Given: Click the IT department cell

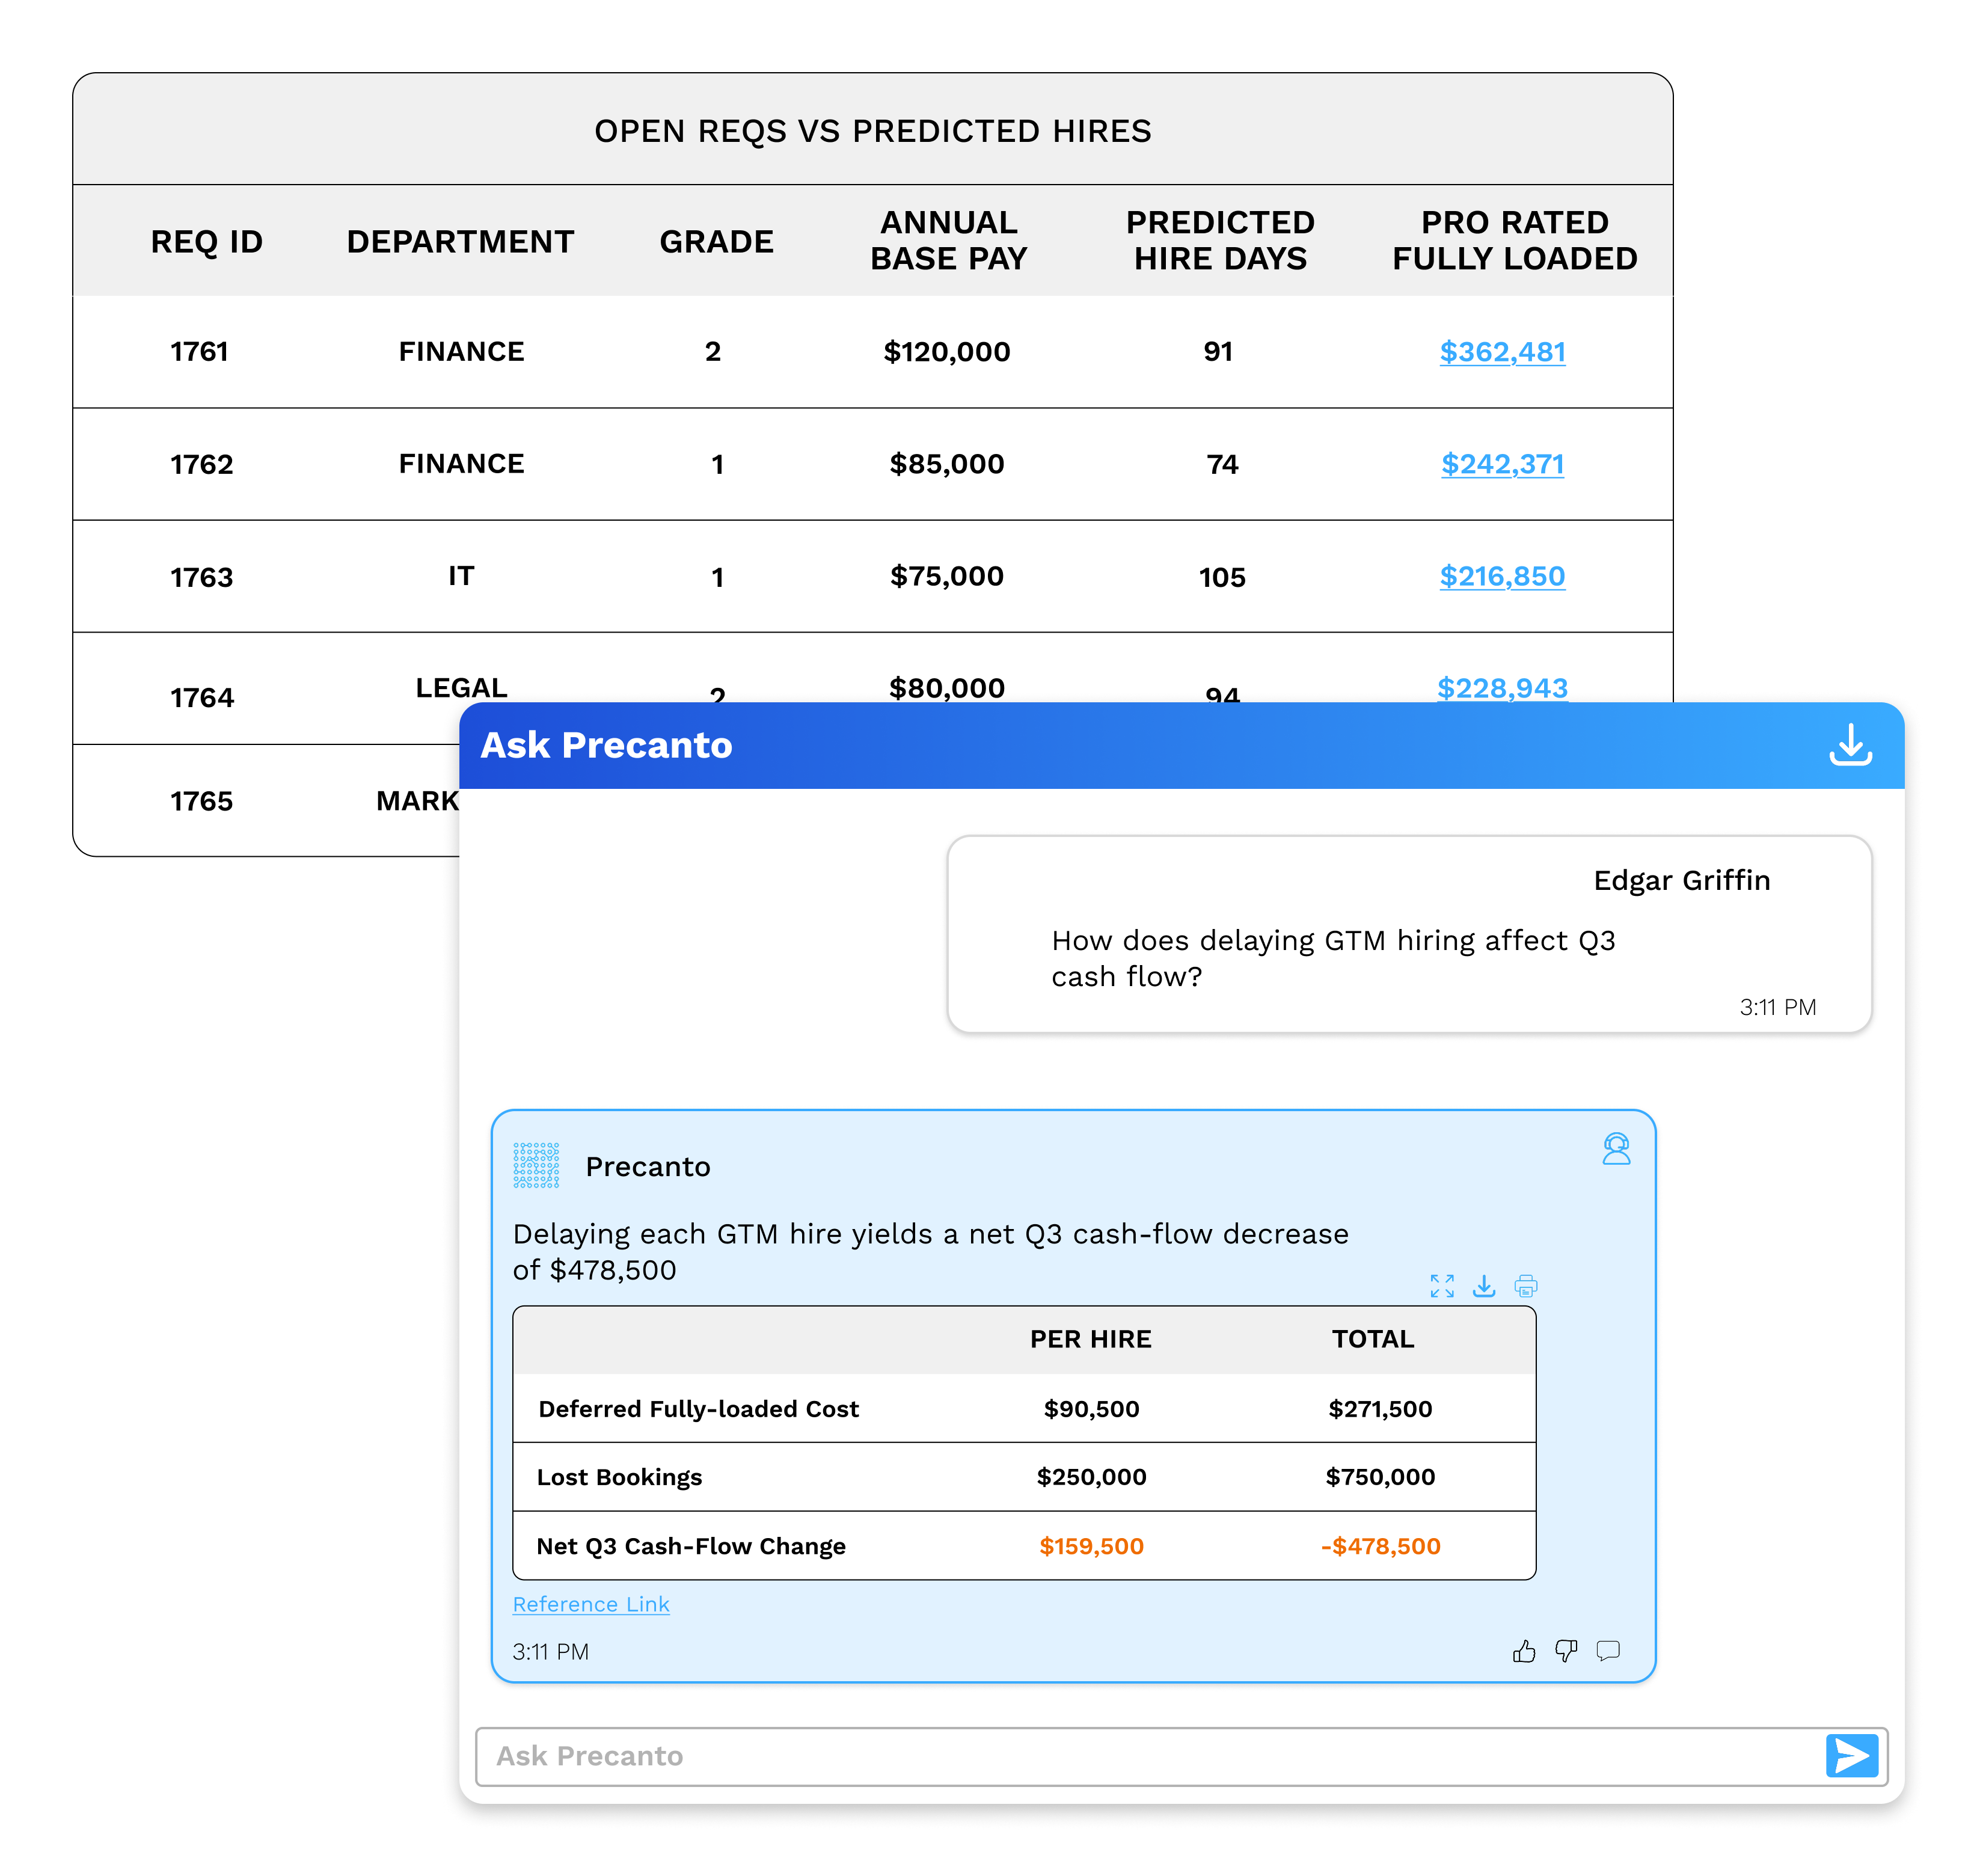Looking at the screenshot, I should pyautogui.click(x=461, y=576).
